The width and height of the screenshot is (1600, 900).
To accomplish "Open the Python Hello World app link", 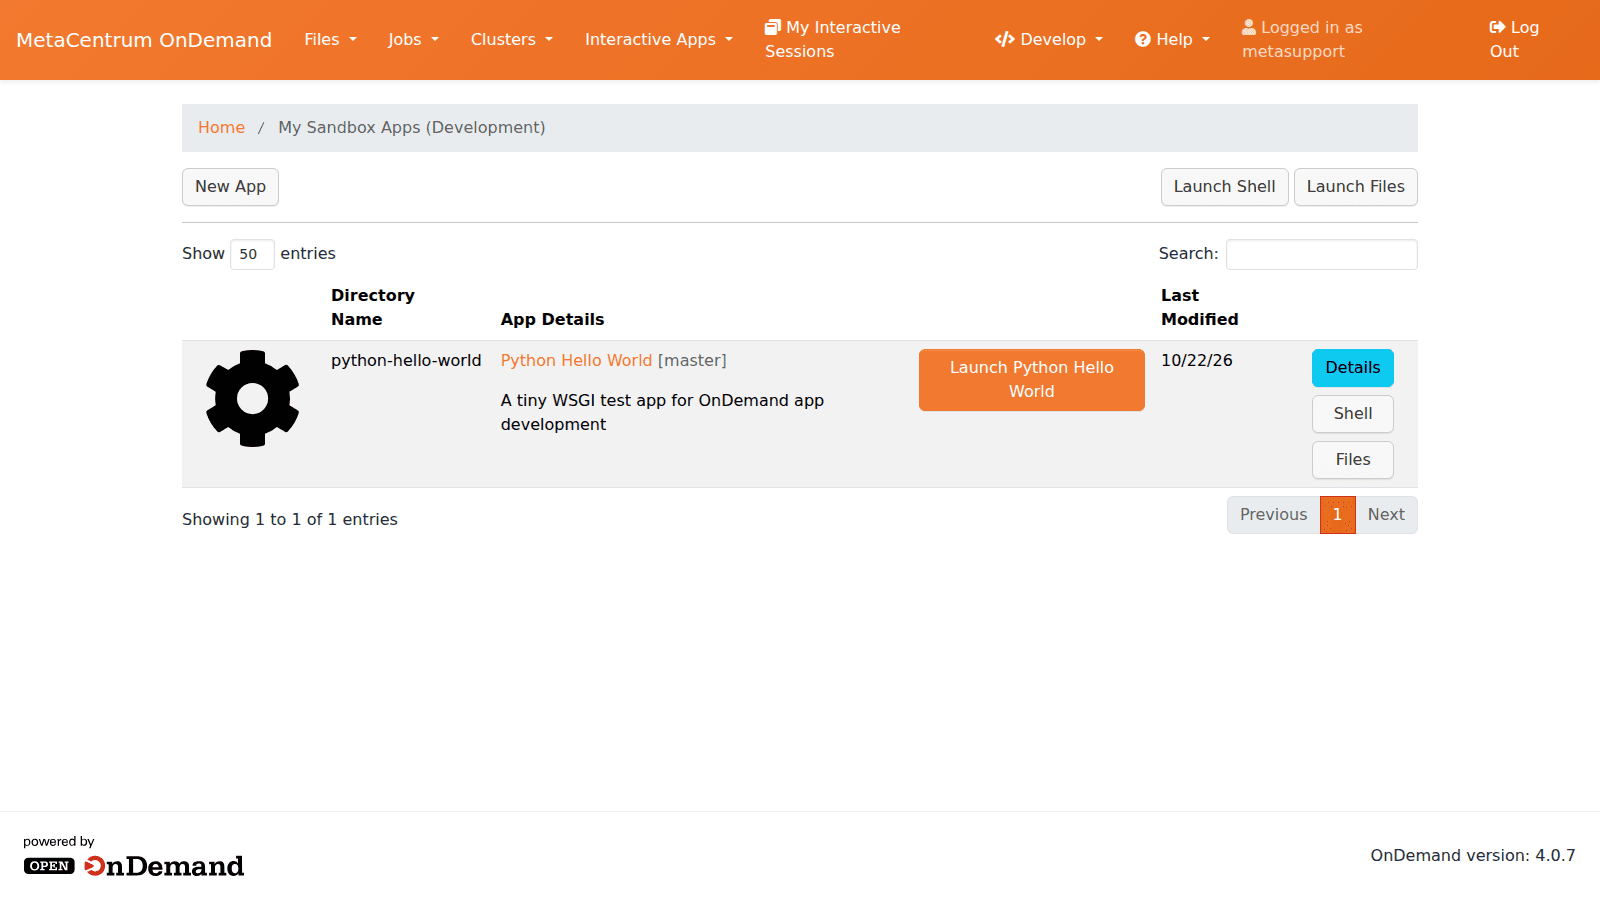I will [x=576, y=361].
